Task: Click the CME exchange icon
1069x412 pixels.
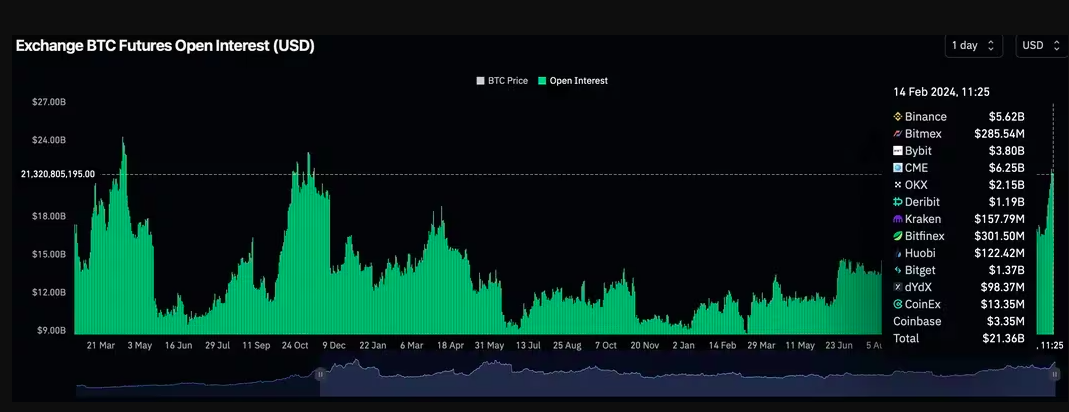Action: point(898,168)
